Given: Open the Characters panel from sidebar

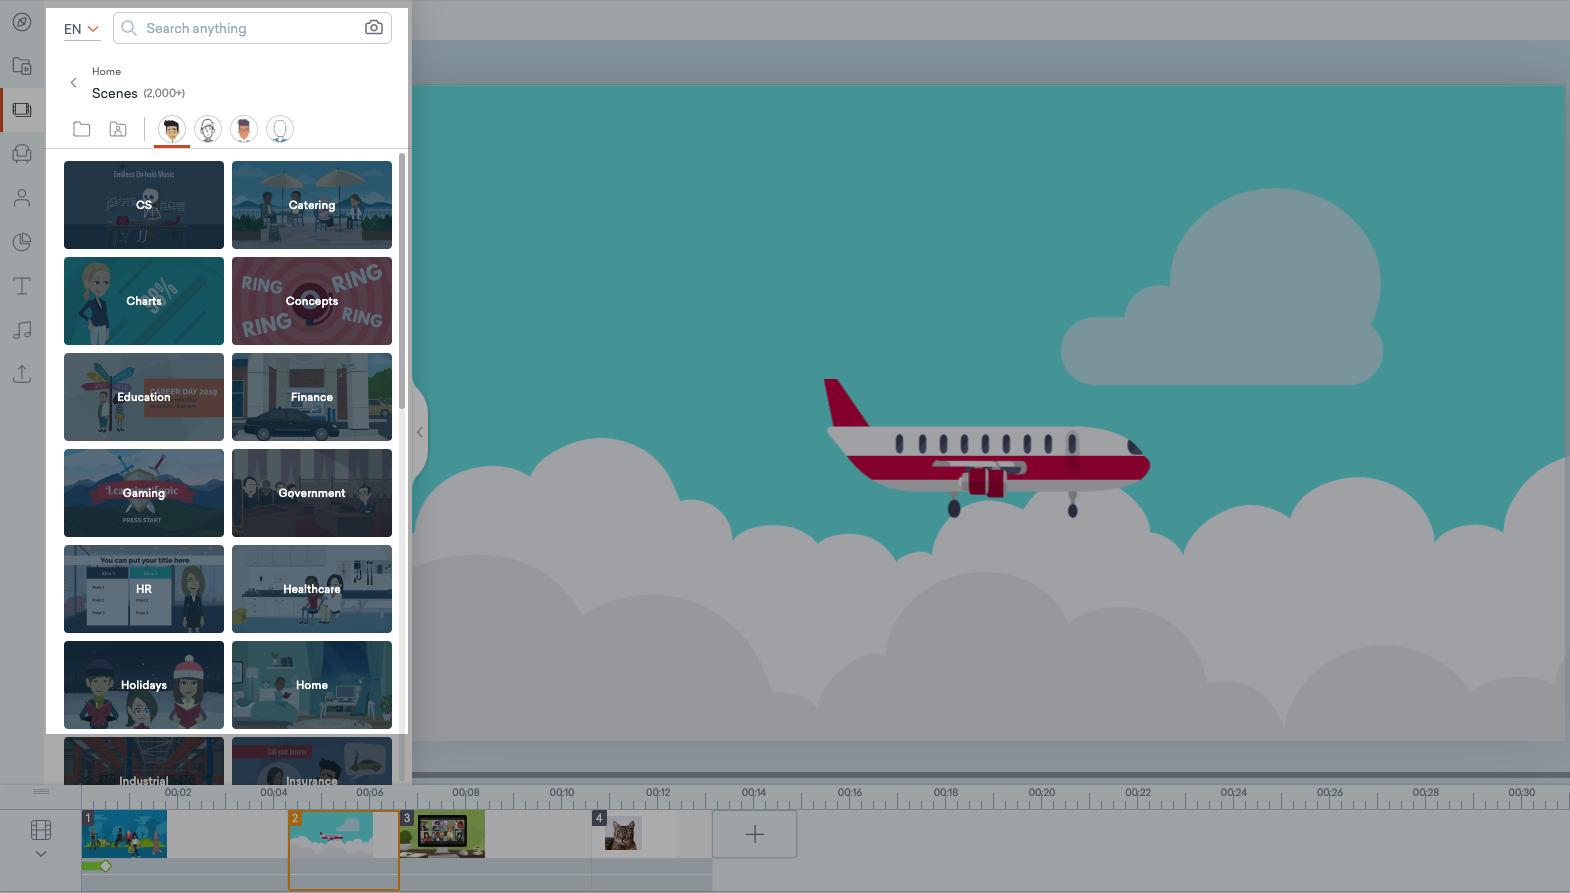Looking at the screenshot, I should [22, 198].
